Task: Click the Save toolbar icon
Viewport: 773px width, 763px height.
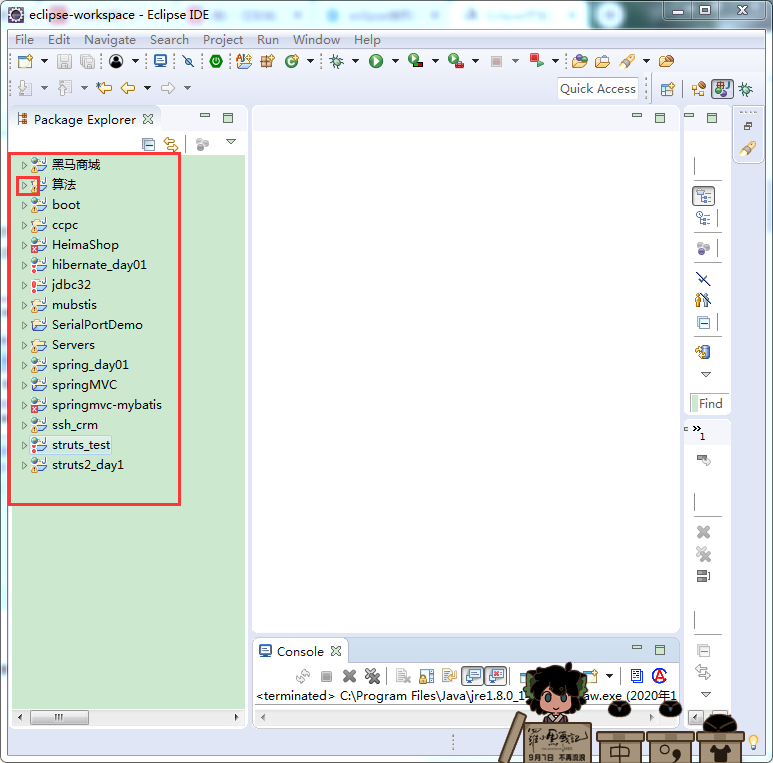Action: tap(65, 61)
